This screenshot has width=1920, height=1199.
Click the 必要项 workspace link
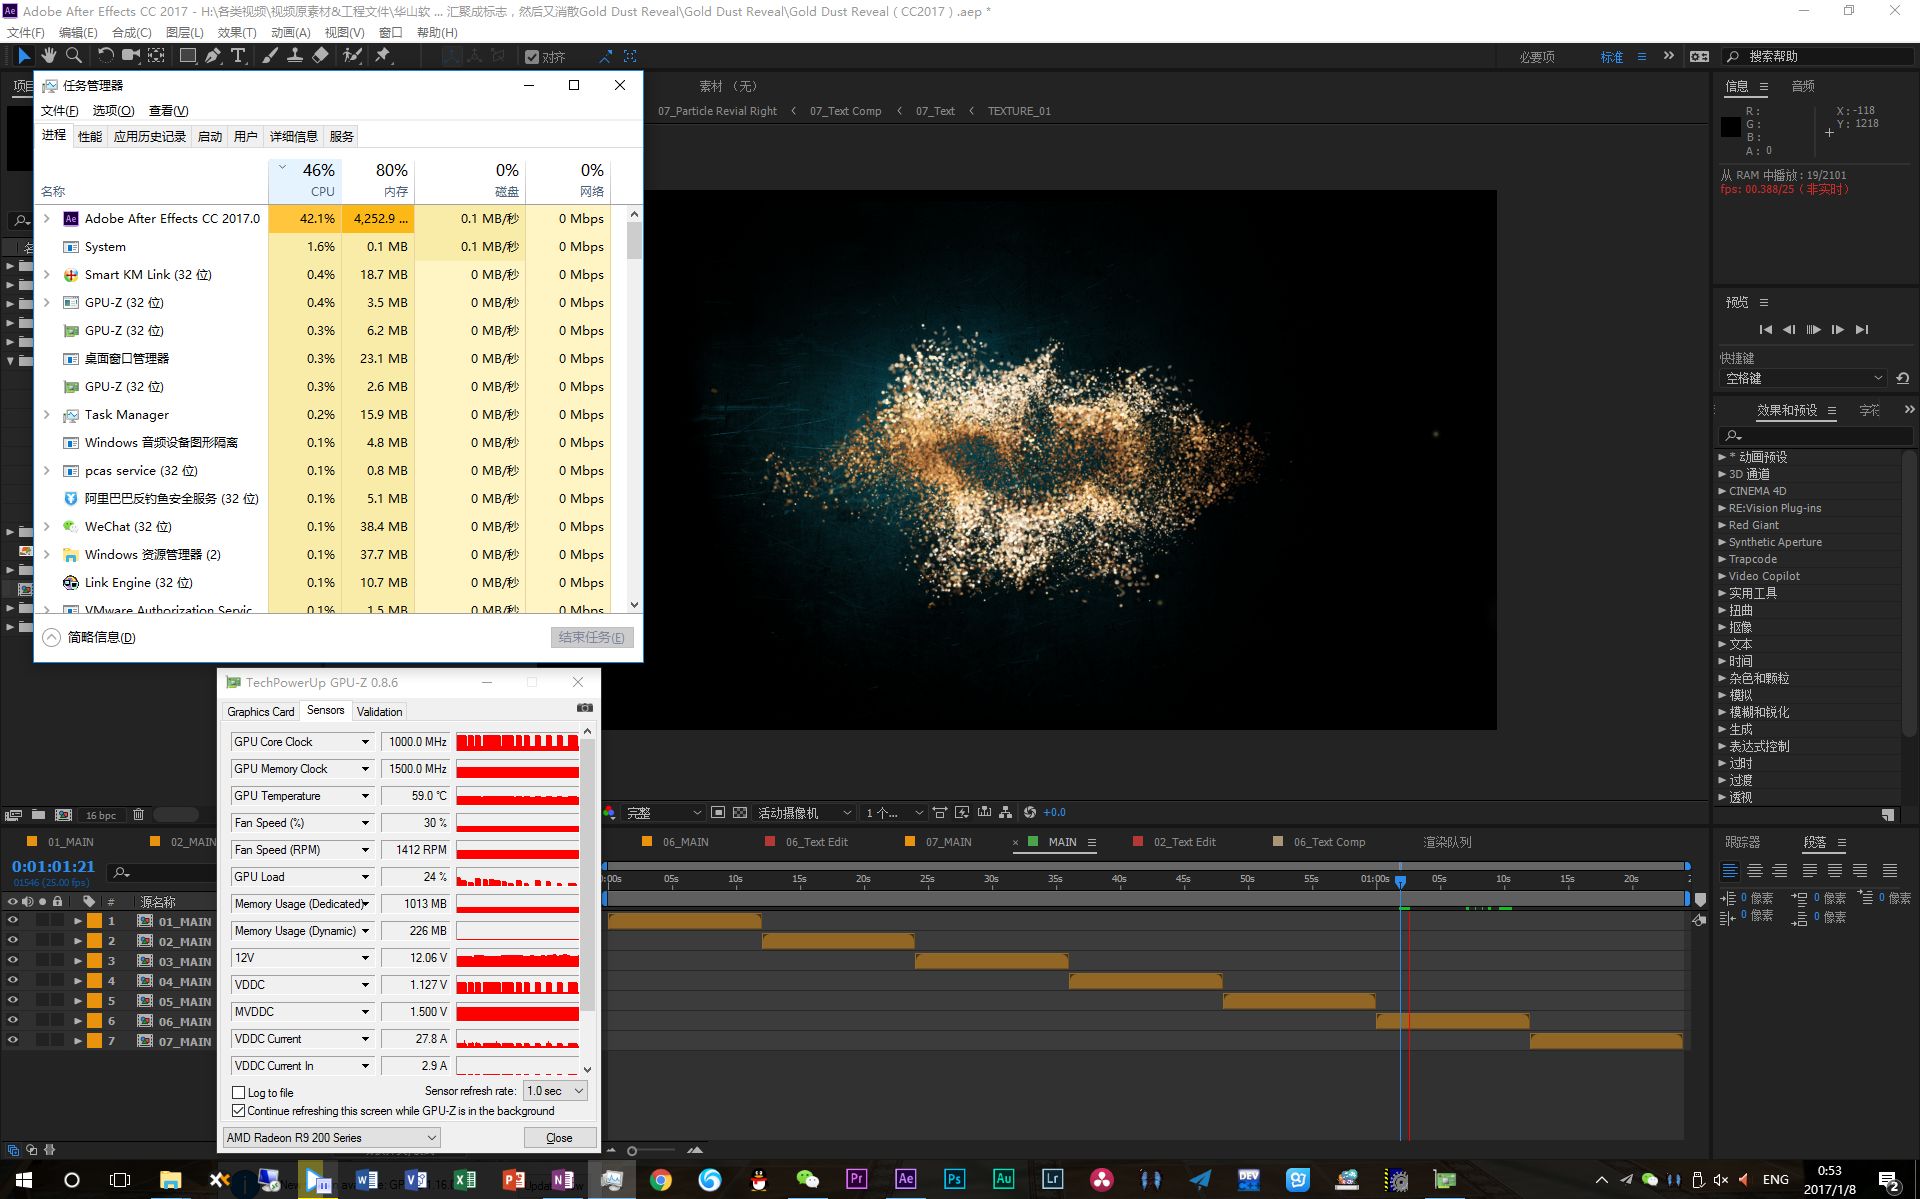tap(1537, 57)
